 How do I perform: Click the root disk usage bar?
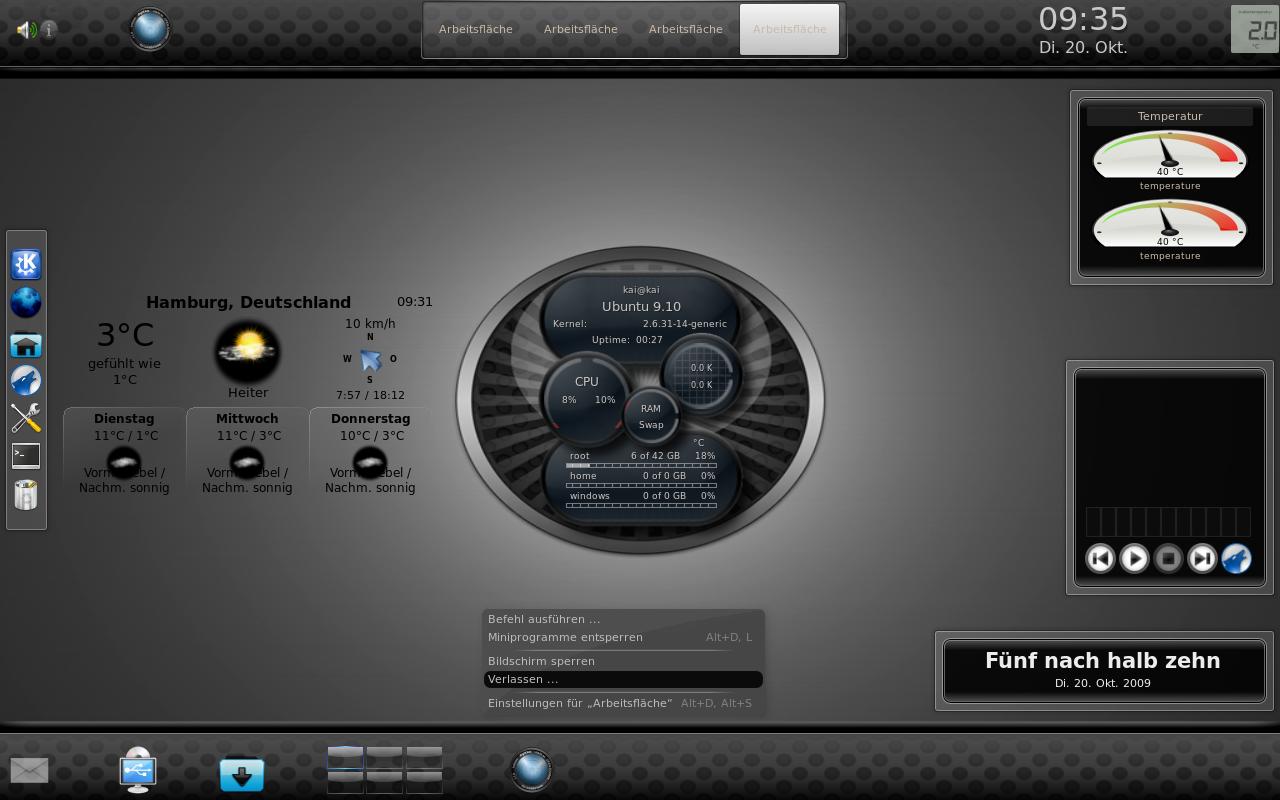click(641, 466)
